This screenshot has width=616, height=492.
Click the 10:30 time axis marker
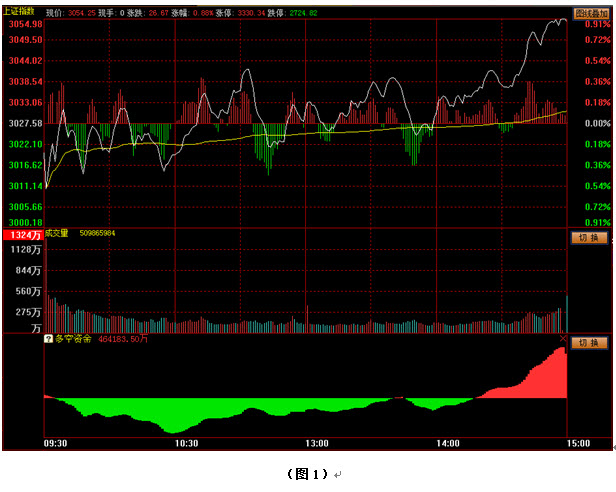(186, 442)
